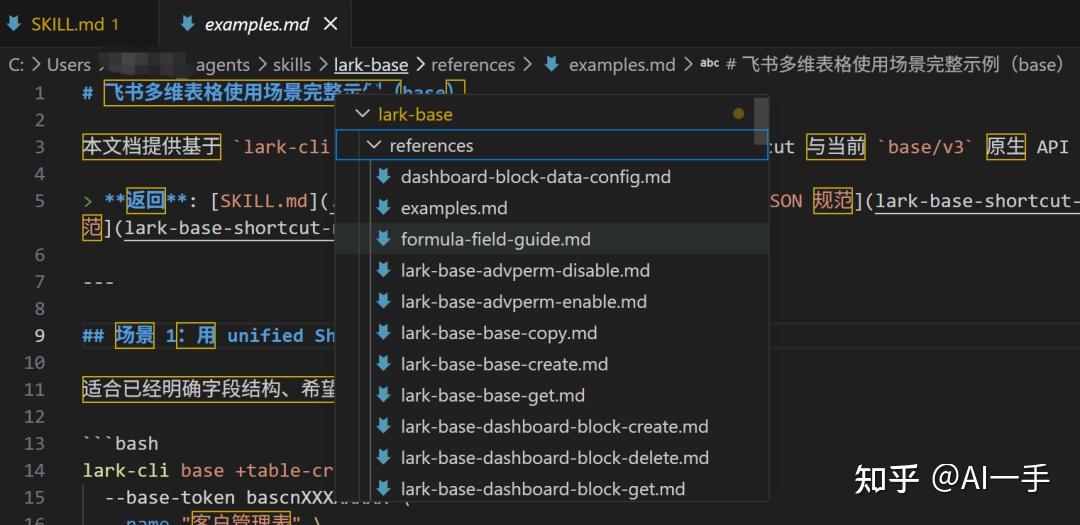This screenshot has width=1080, height=525.
Task: Open dashboard-block-data-config.md
Action: click(x=536, y=177)
